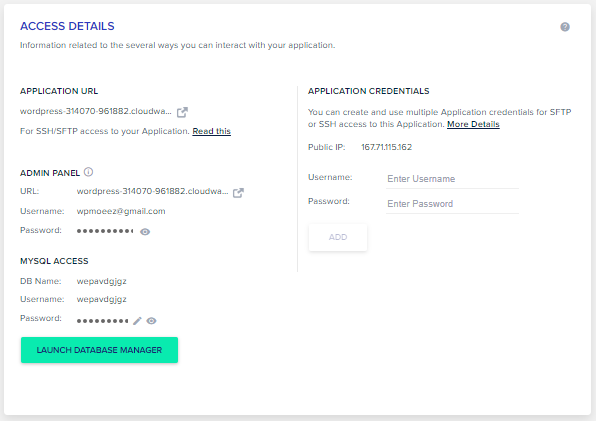The height and width of the screenshot is (421, 596).
Task: Reveal Admin Panel password with eye icon
Action: [x=145, y=232]
